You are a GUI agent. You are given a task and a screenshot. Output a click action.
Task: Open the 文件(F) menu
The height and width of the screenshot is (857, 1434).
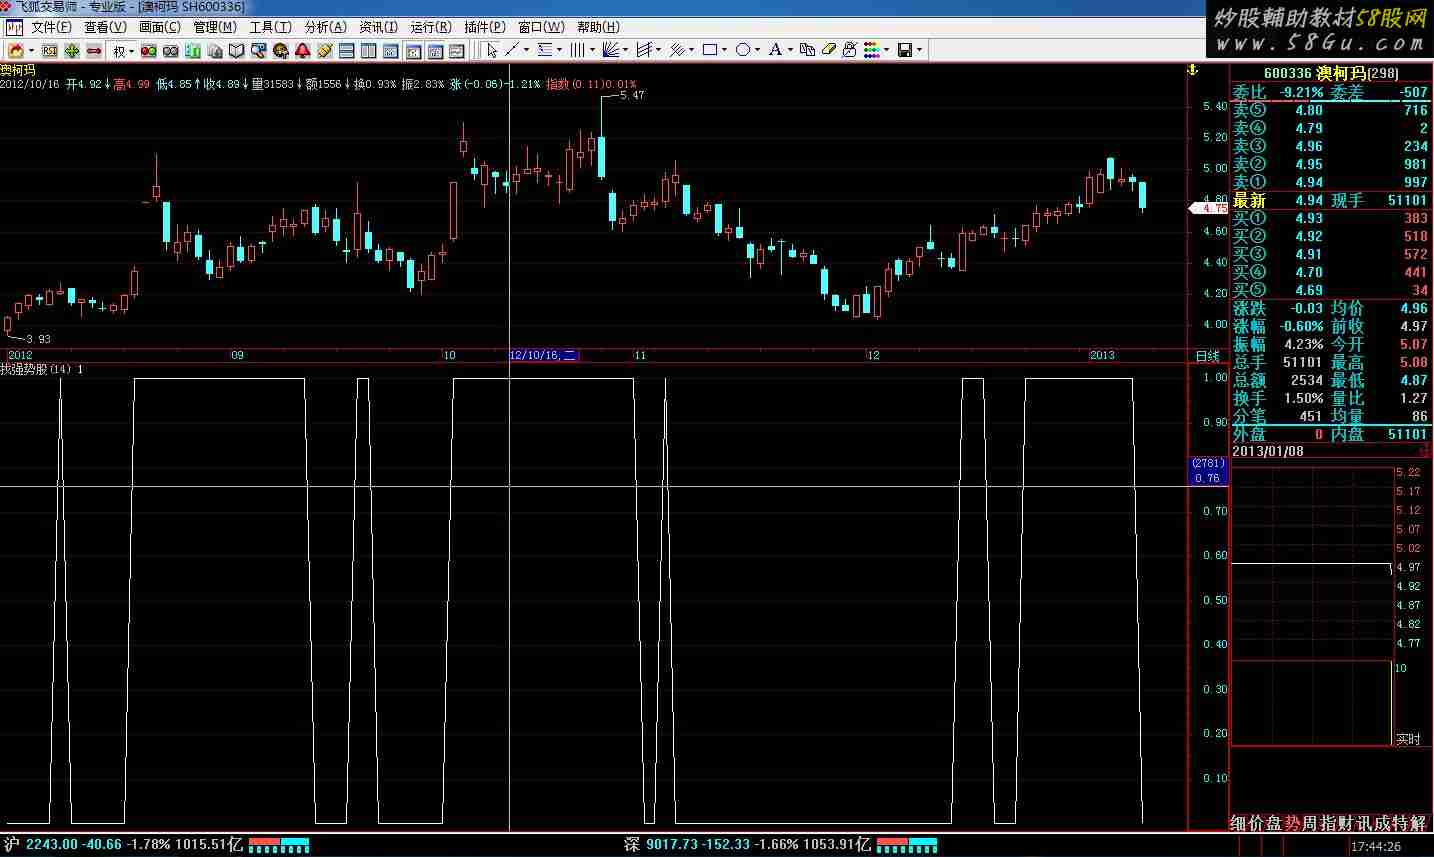pos(51,27)
